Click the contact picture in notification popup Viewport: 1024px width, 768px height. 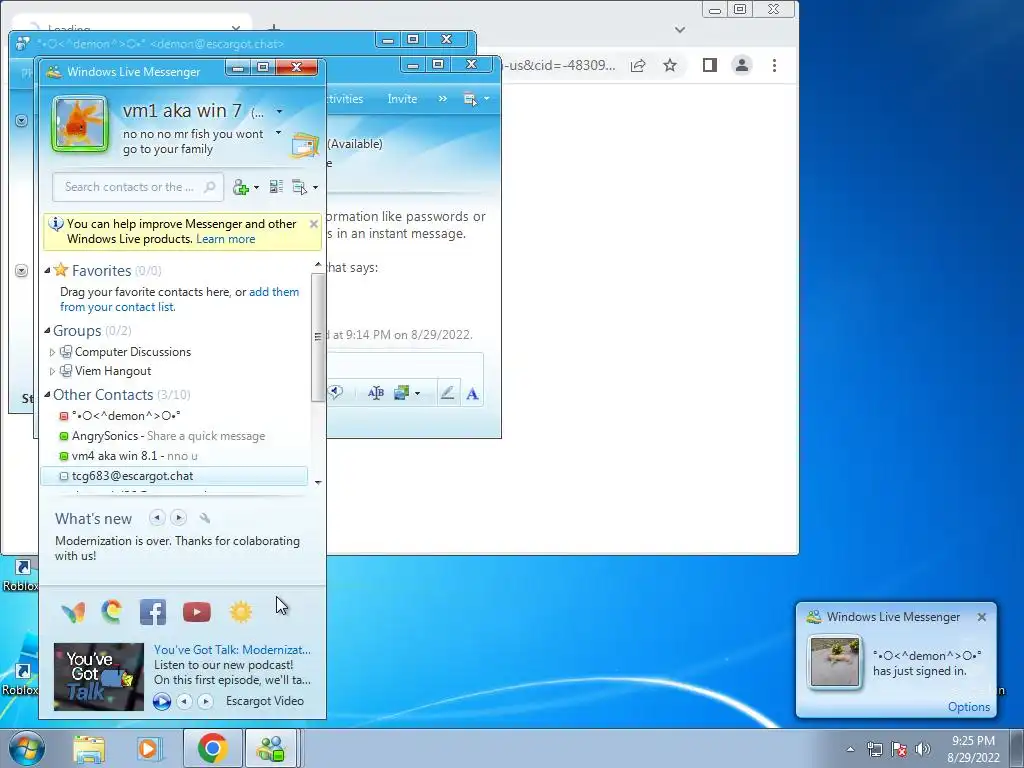[x=835, y=662]
